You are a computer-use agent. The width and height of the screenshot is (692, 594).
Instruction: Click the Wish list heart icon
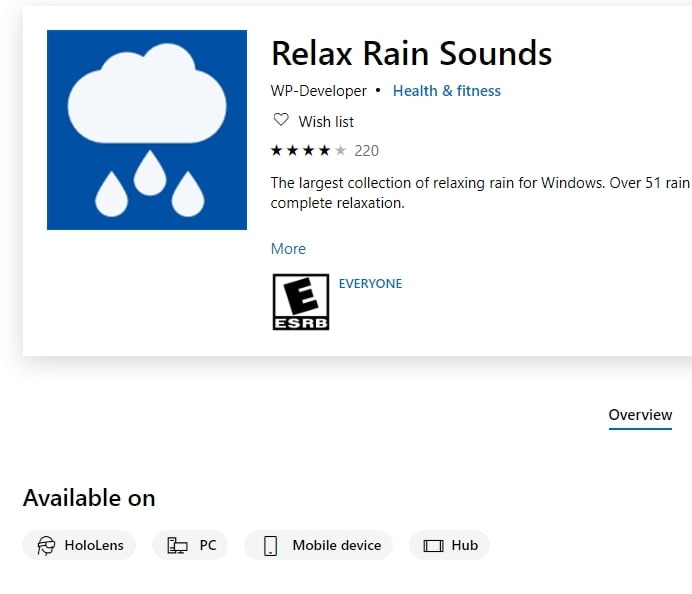click(281, 120)
